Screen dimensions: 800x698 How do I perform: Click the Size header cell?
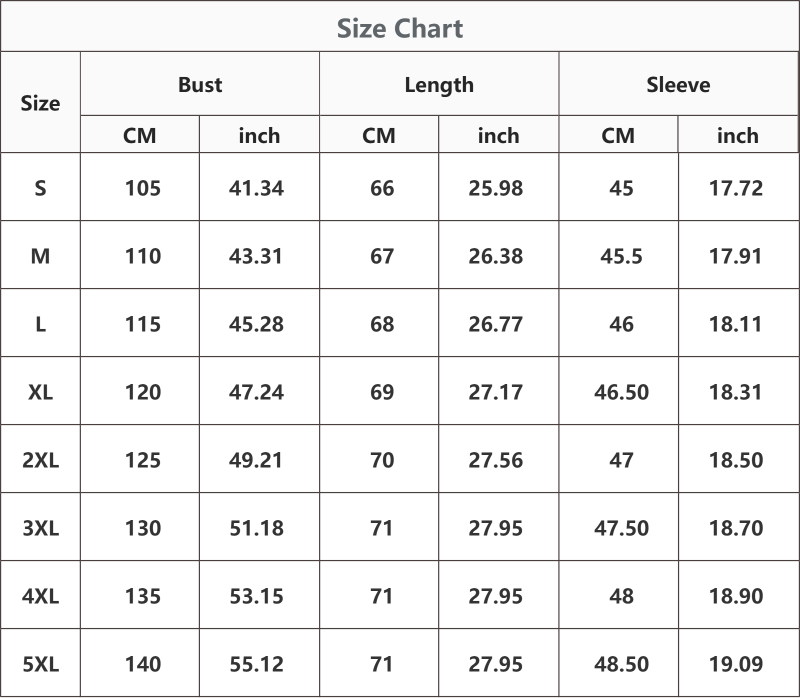click(40, 103)
